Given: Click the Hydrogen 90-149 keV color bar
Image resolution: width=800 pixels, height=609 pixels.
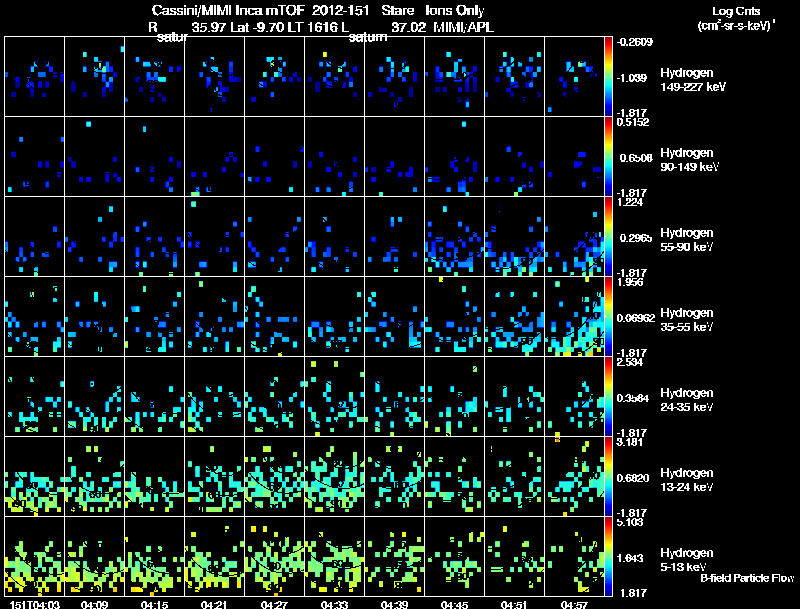Looking at the screenshot, I should [x=608, y=157].
